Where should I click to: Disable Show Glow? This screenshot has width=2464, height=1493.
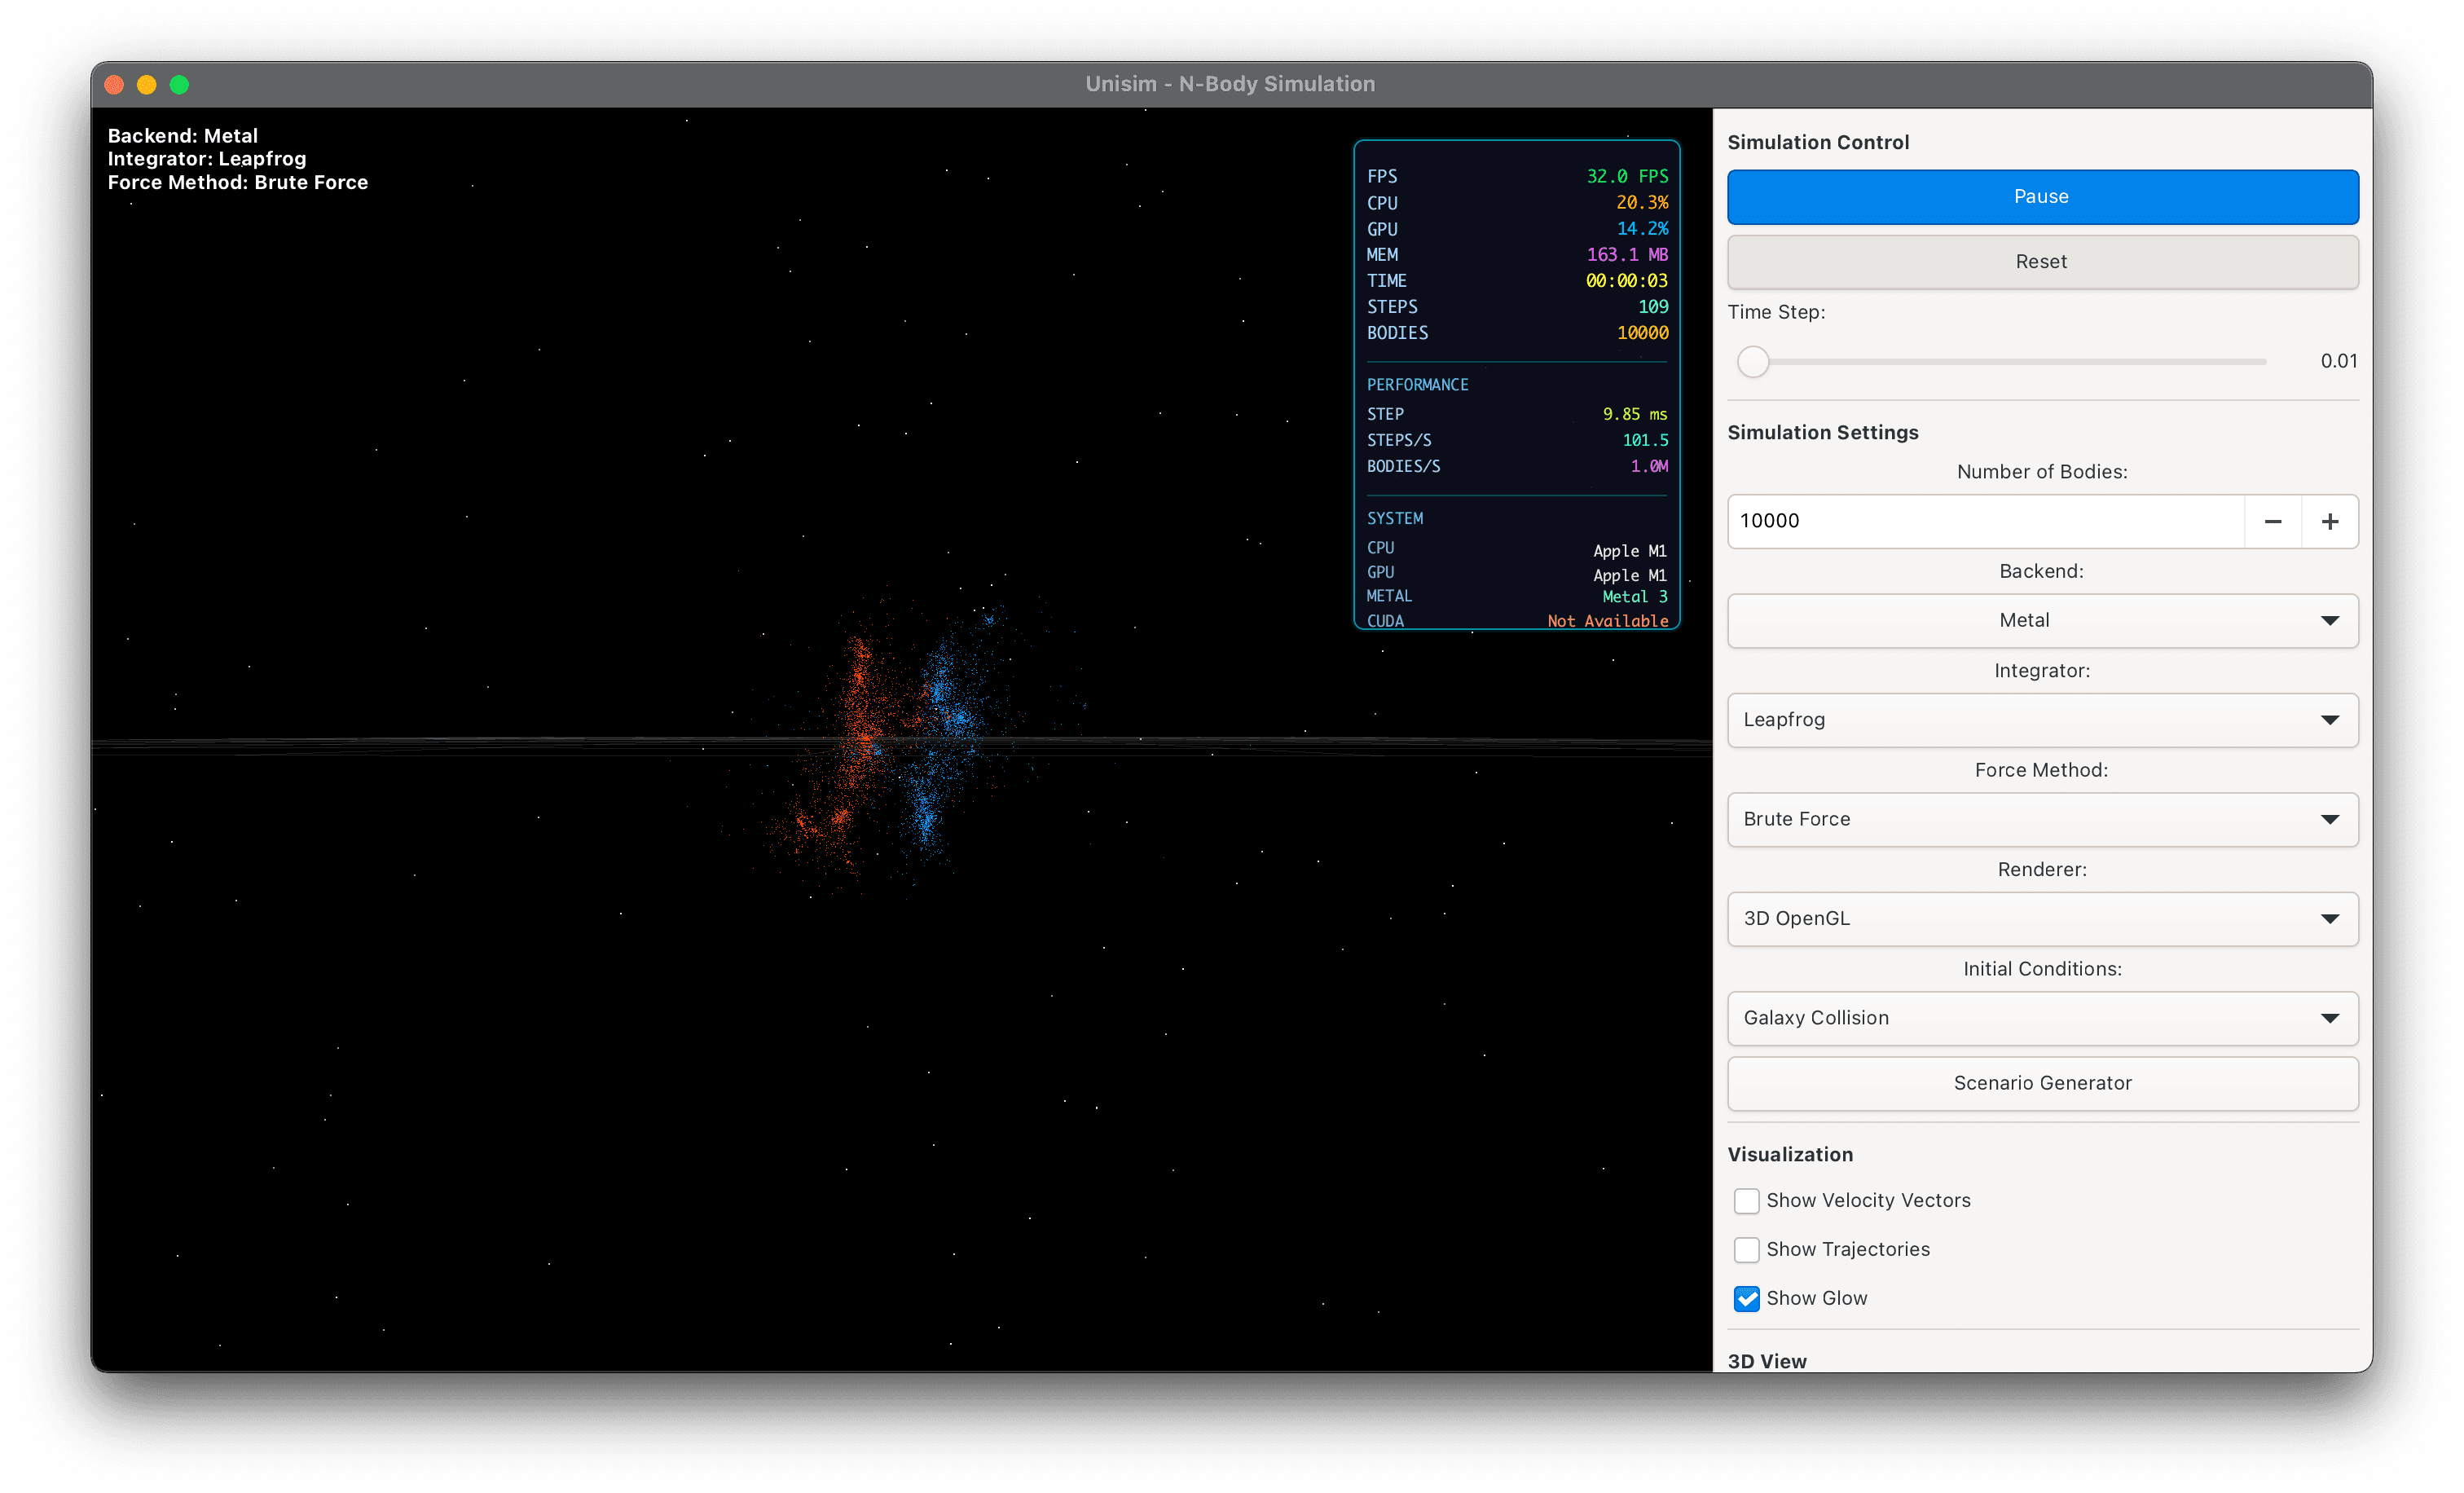pyautogui.click(x=1747, y=1298)
